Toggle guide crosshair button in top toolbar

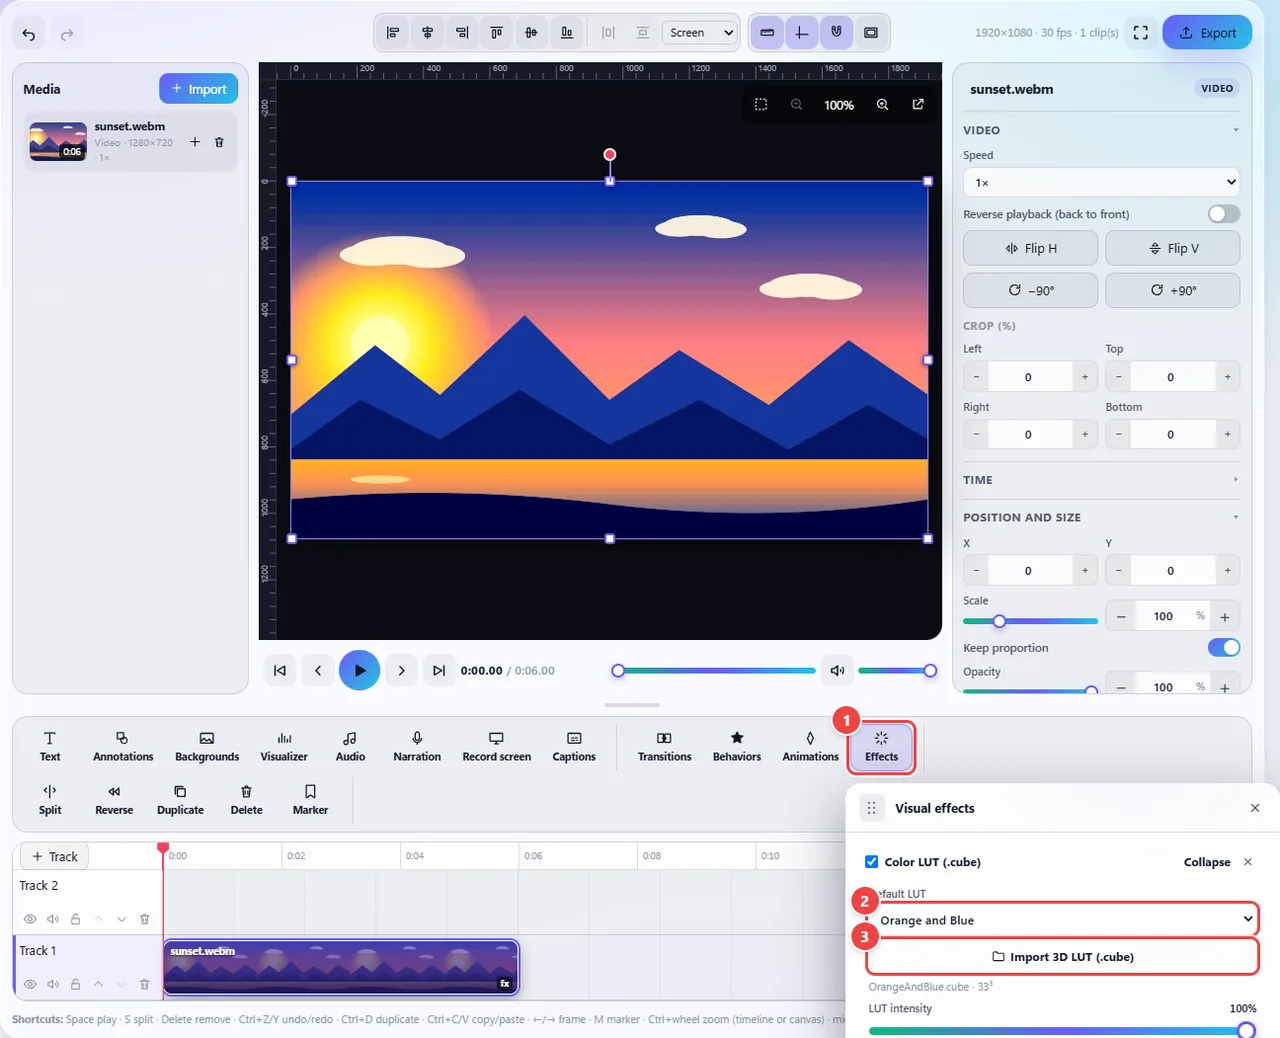(x=801, y=33)
